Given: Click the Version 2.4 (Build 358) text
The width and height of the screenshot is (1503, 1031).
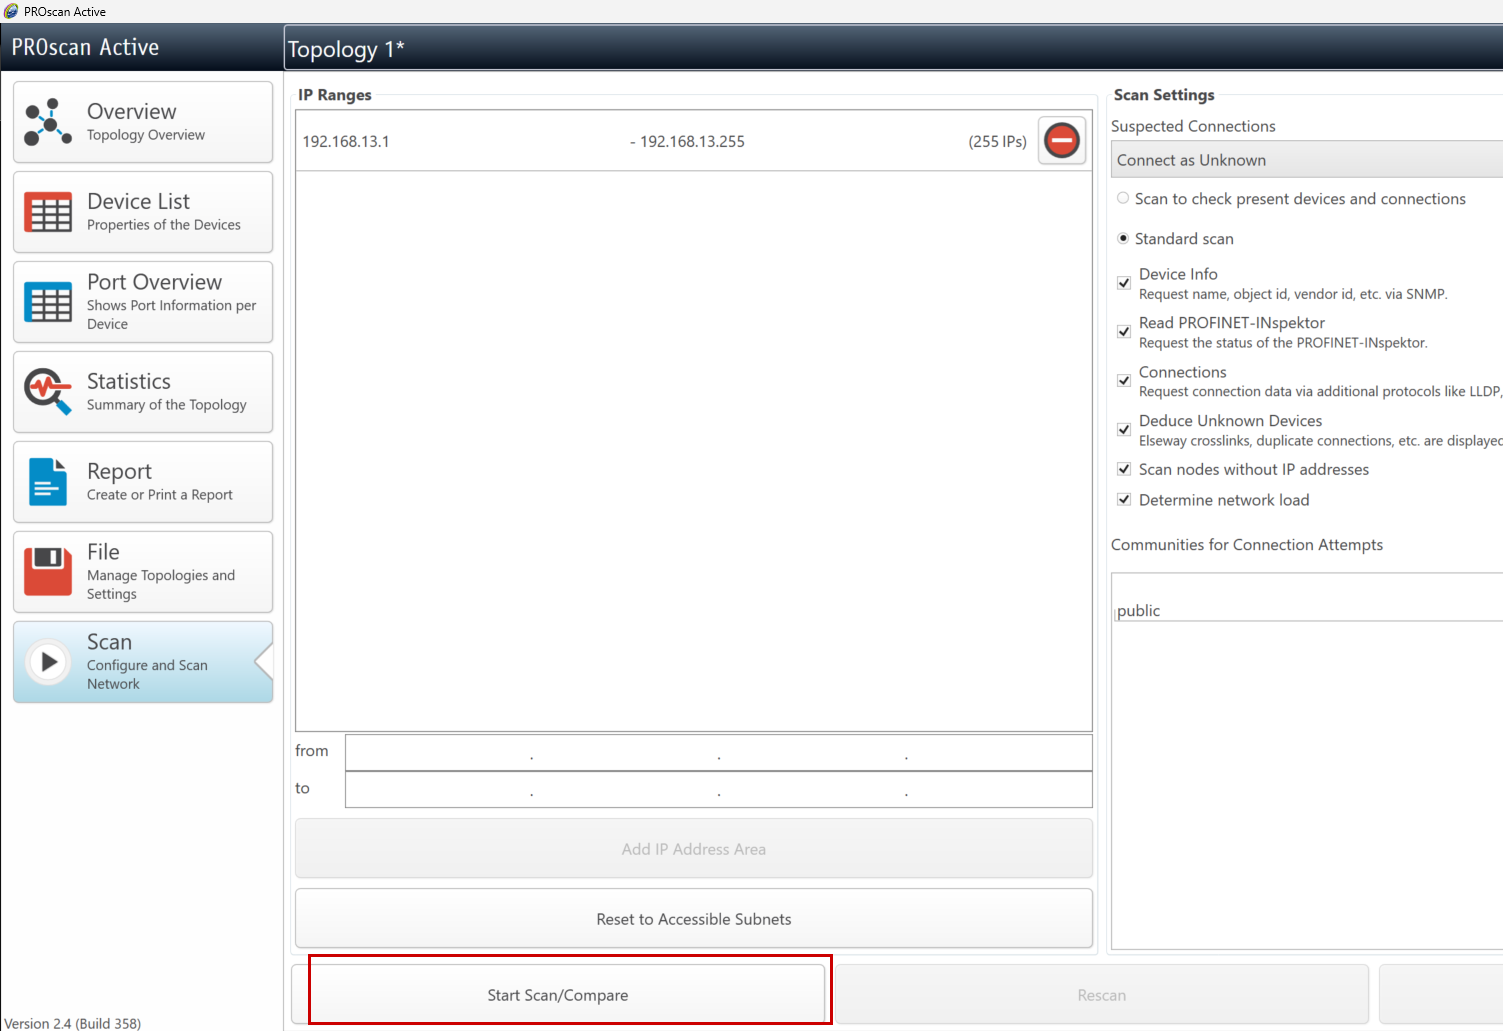Looking at the screenshot, I should point(73,1023).
